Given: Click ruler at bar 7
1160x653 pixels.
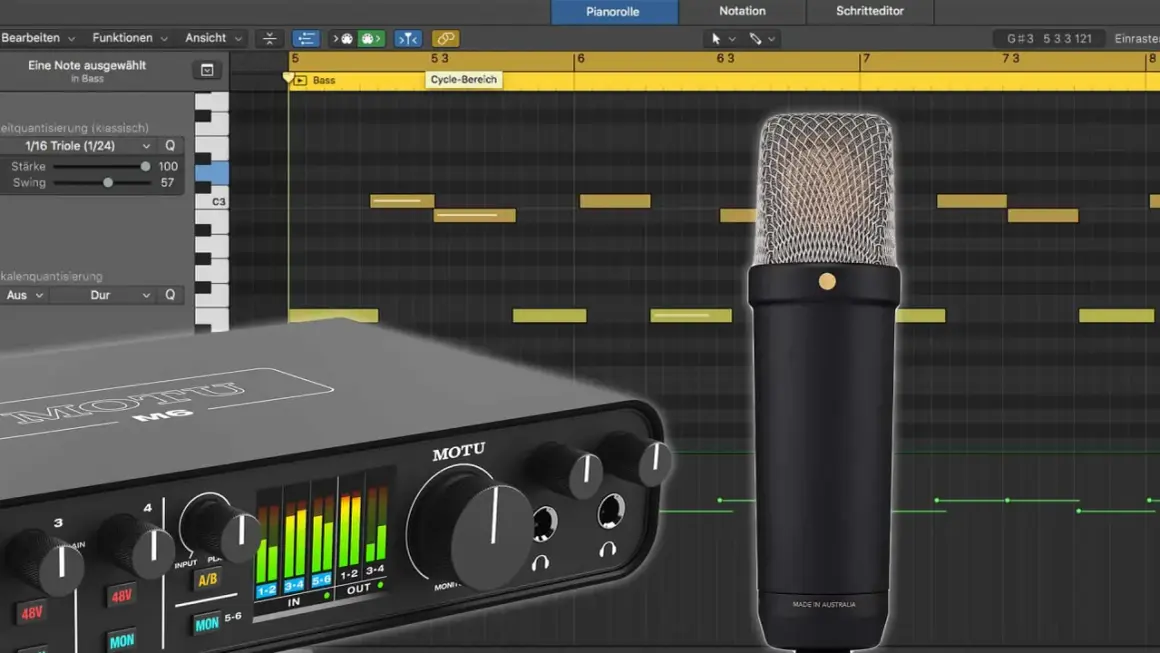Looking at the screenshot, I should click(866, 58).
